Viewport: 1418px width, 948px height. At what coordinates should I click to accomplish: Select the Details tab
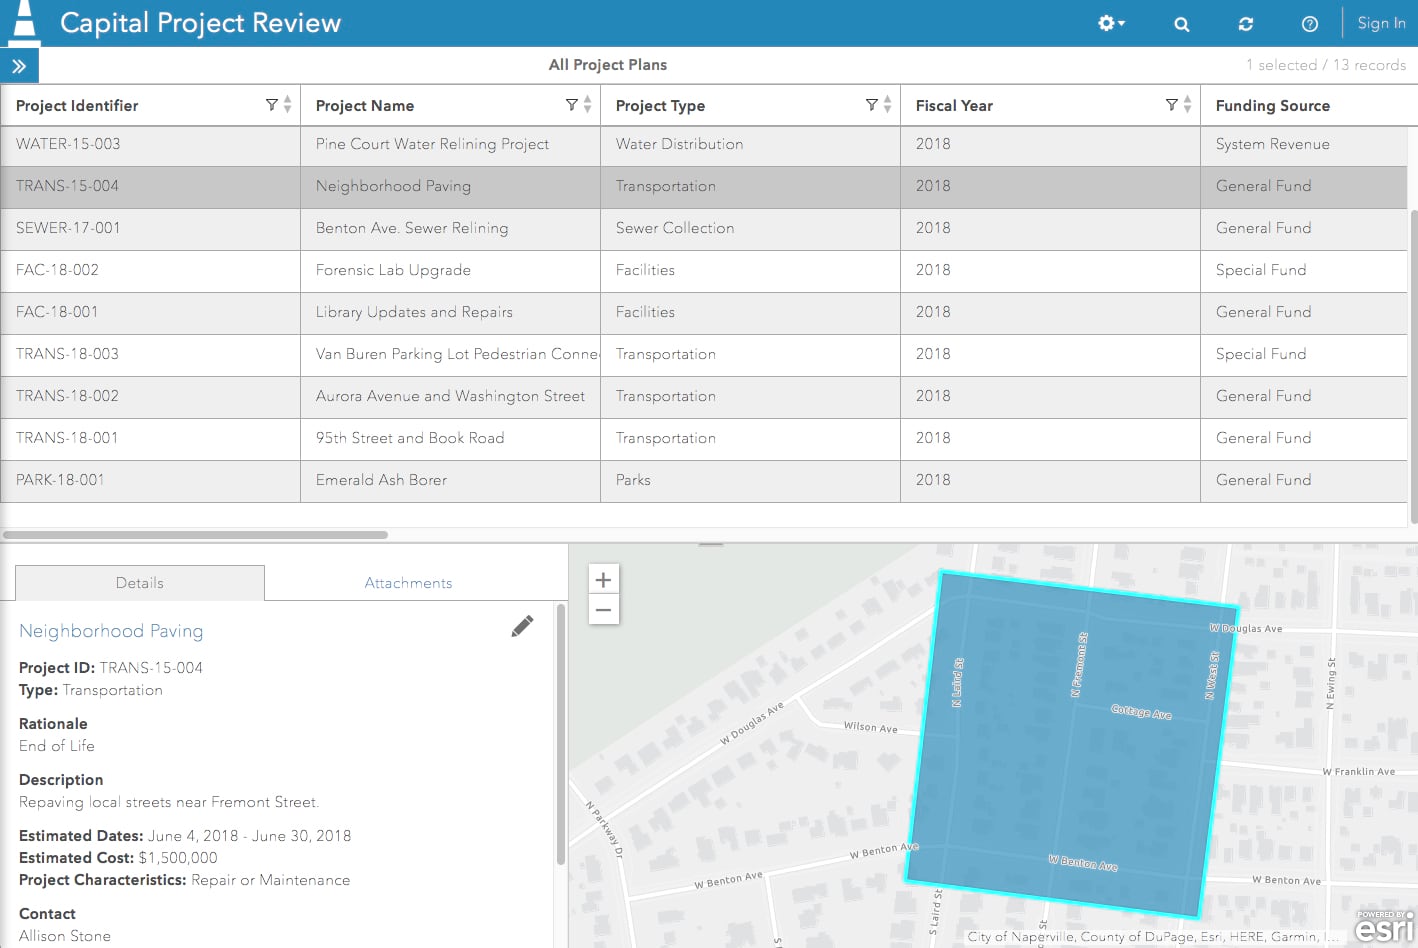140,583
